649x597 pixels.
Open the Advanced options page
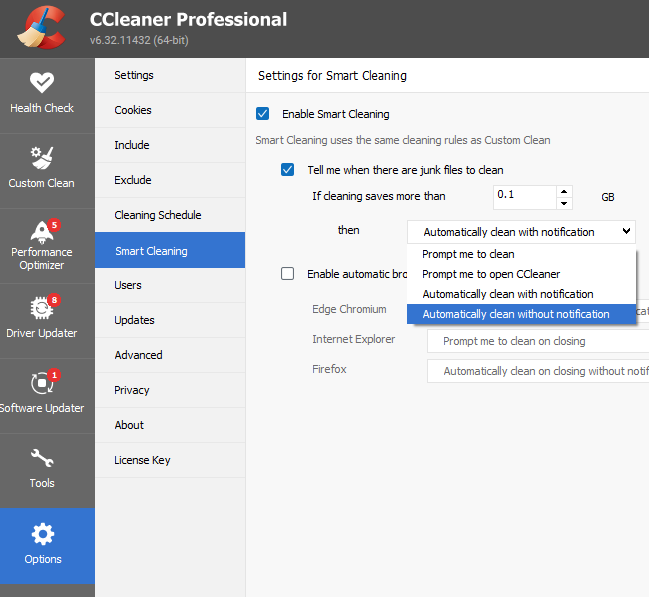tap(170, 355)
